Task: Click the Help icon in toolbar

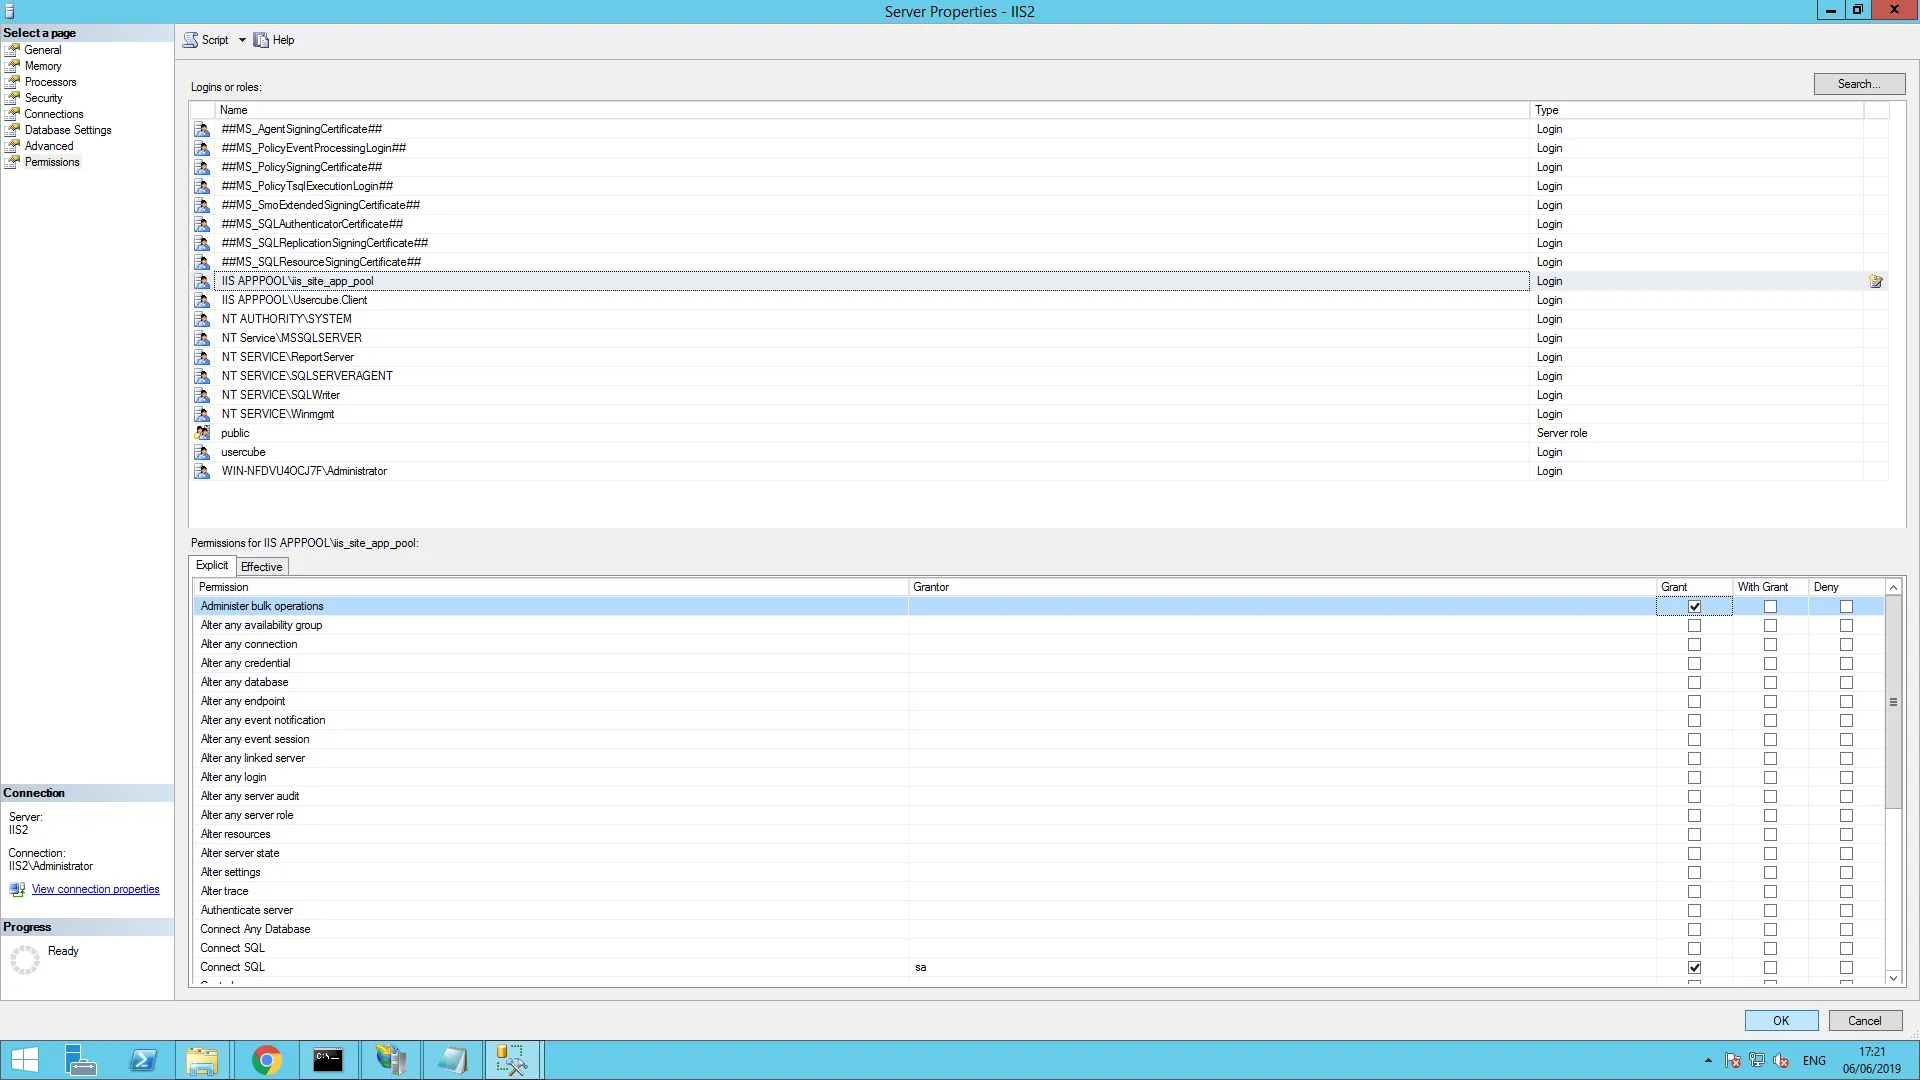Action: pos(261,40)
